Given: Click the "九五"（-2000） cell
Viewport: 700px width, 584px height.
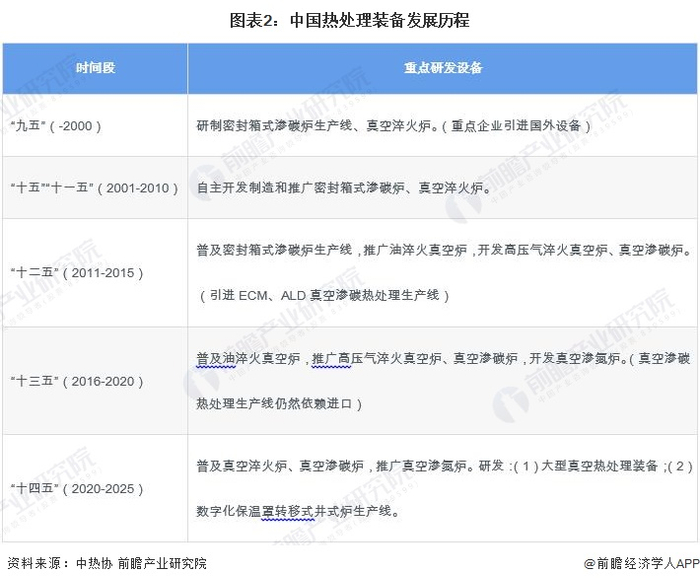Looking at the screenshot, I should tap(95, 125).
